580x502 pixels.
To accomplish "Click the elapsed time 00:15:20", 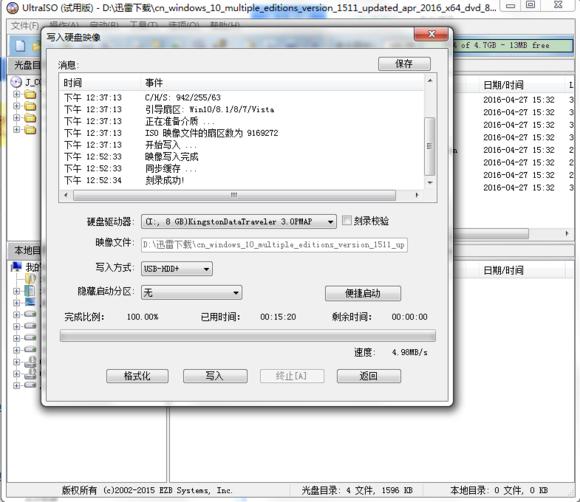I will [278, 317].
